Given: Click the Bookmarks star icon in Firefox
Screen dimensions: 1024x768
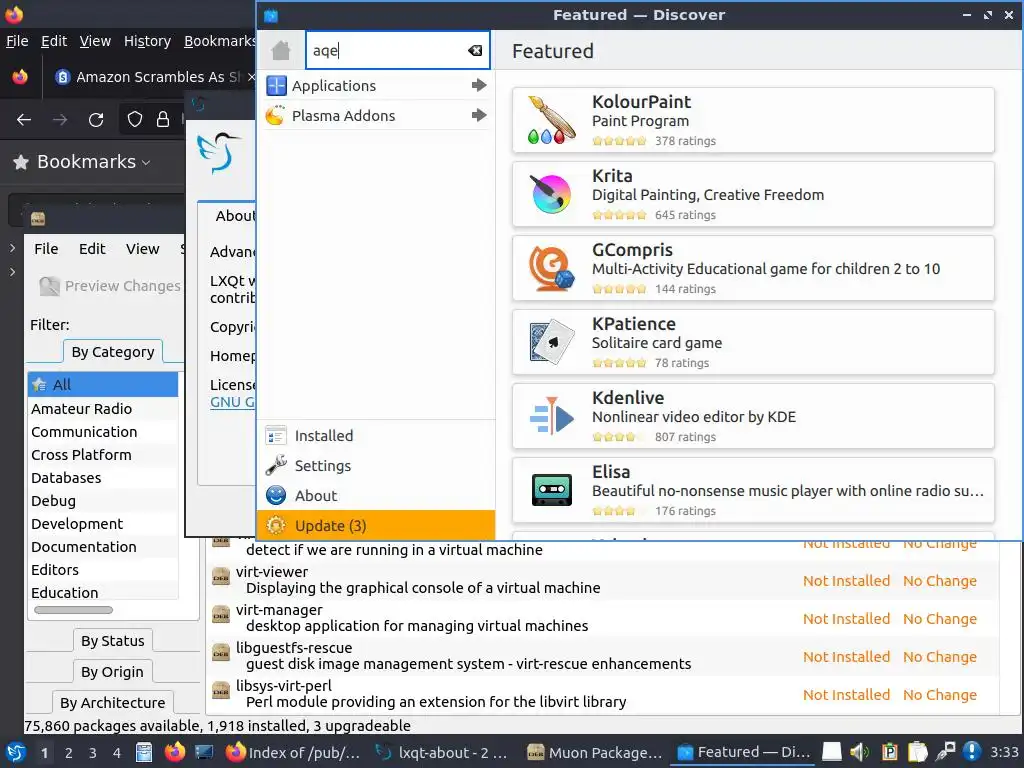Looking at the screenshot, I should click(x=21, y=162).
